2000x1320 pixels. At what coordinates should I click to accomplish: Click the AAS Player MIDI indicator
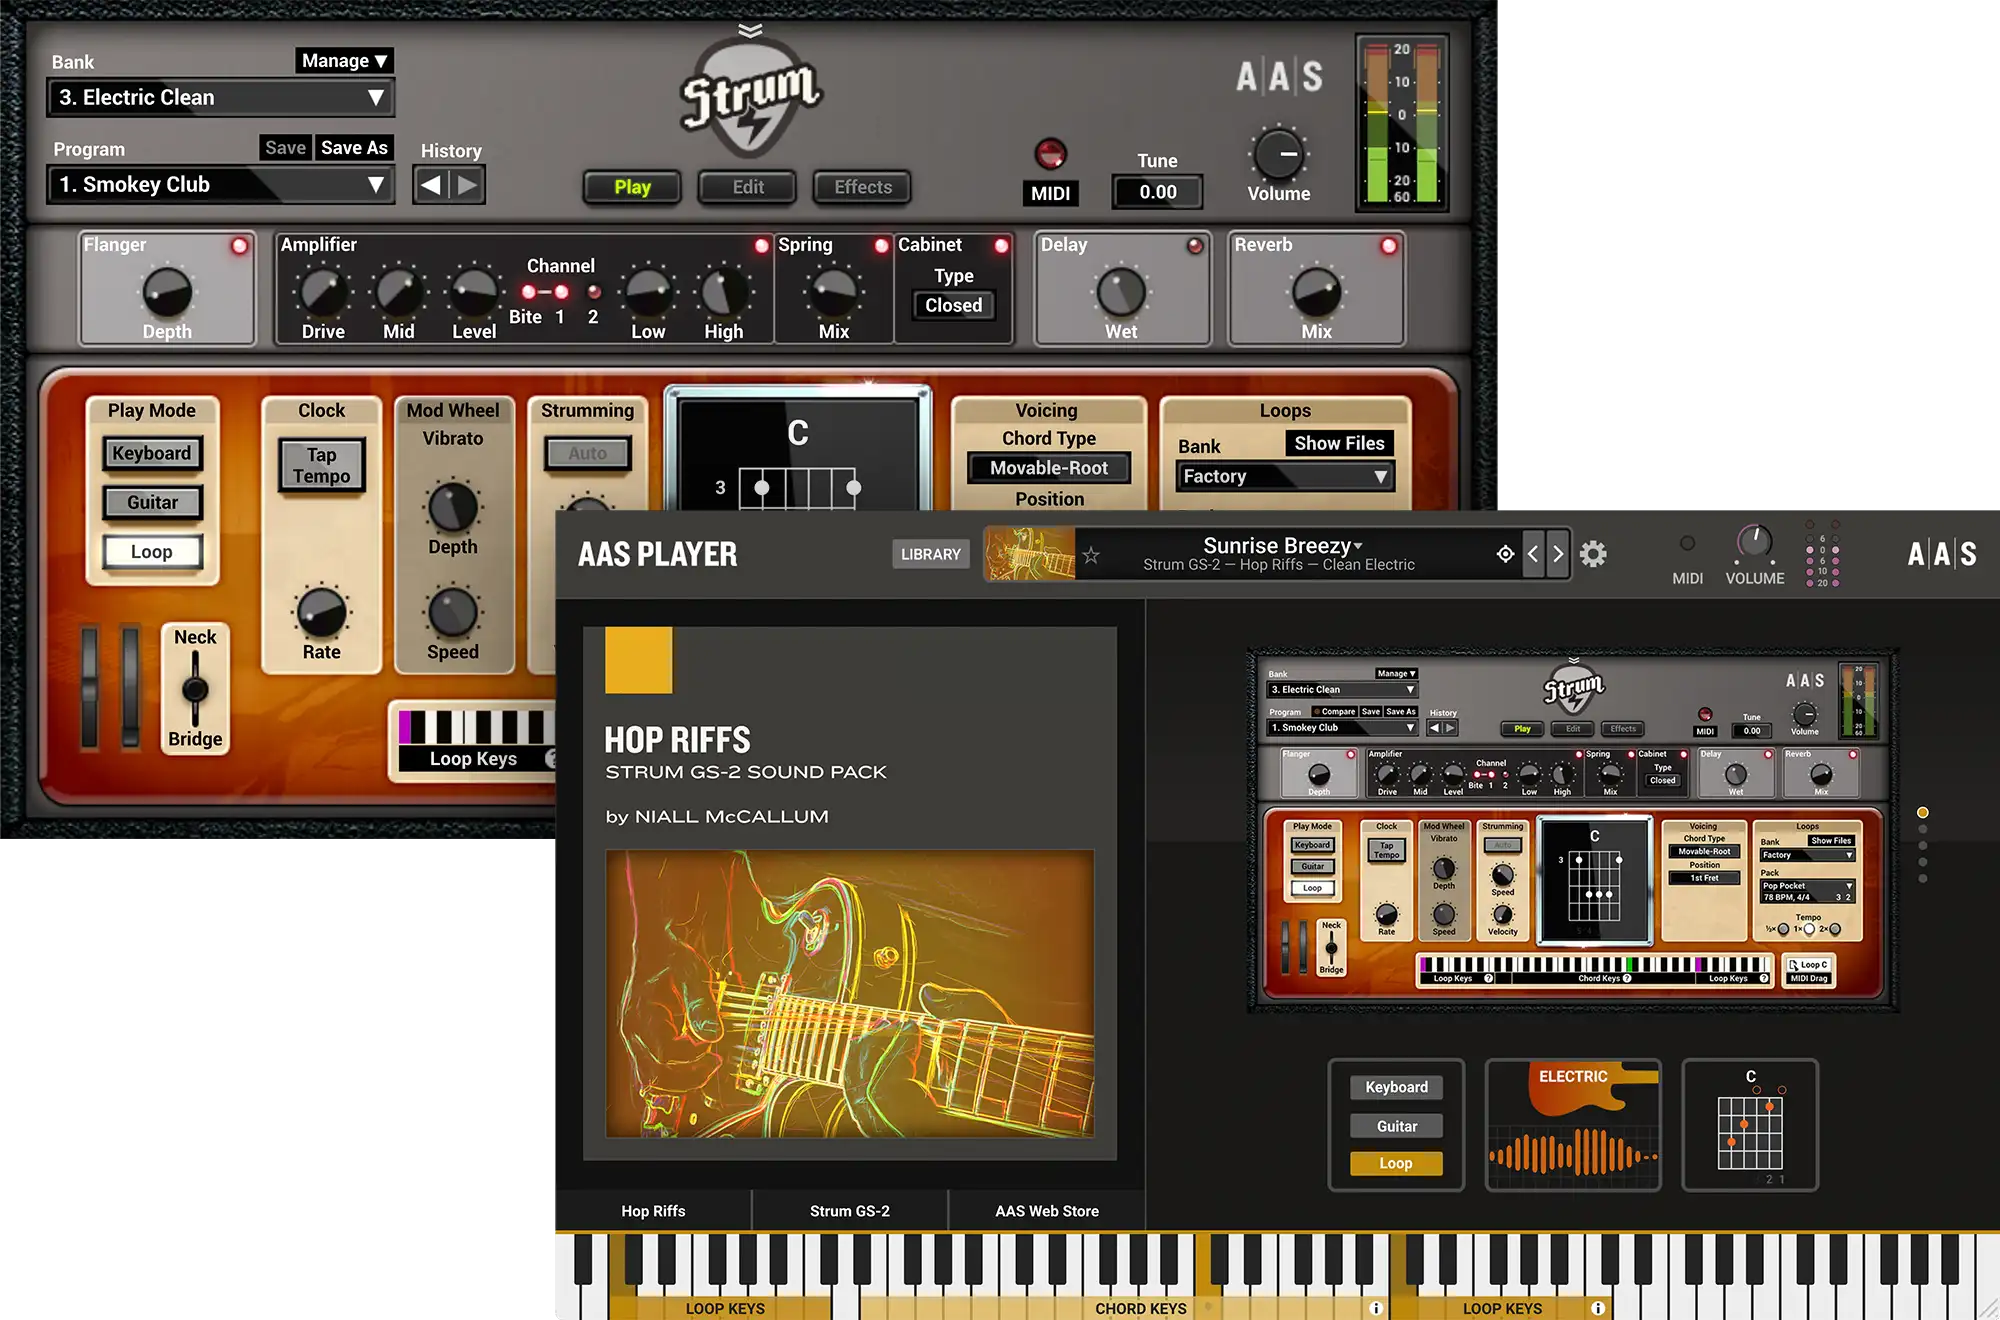click(x=1687, y=543)
